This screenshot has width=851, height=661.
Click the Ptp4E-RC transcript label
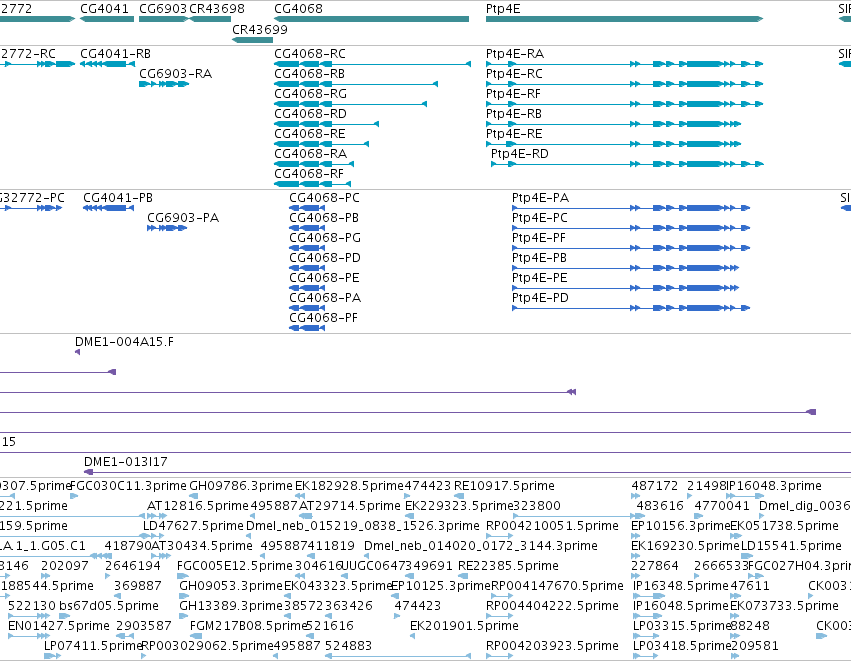coord(515,74)
